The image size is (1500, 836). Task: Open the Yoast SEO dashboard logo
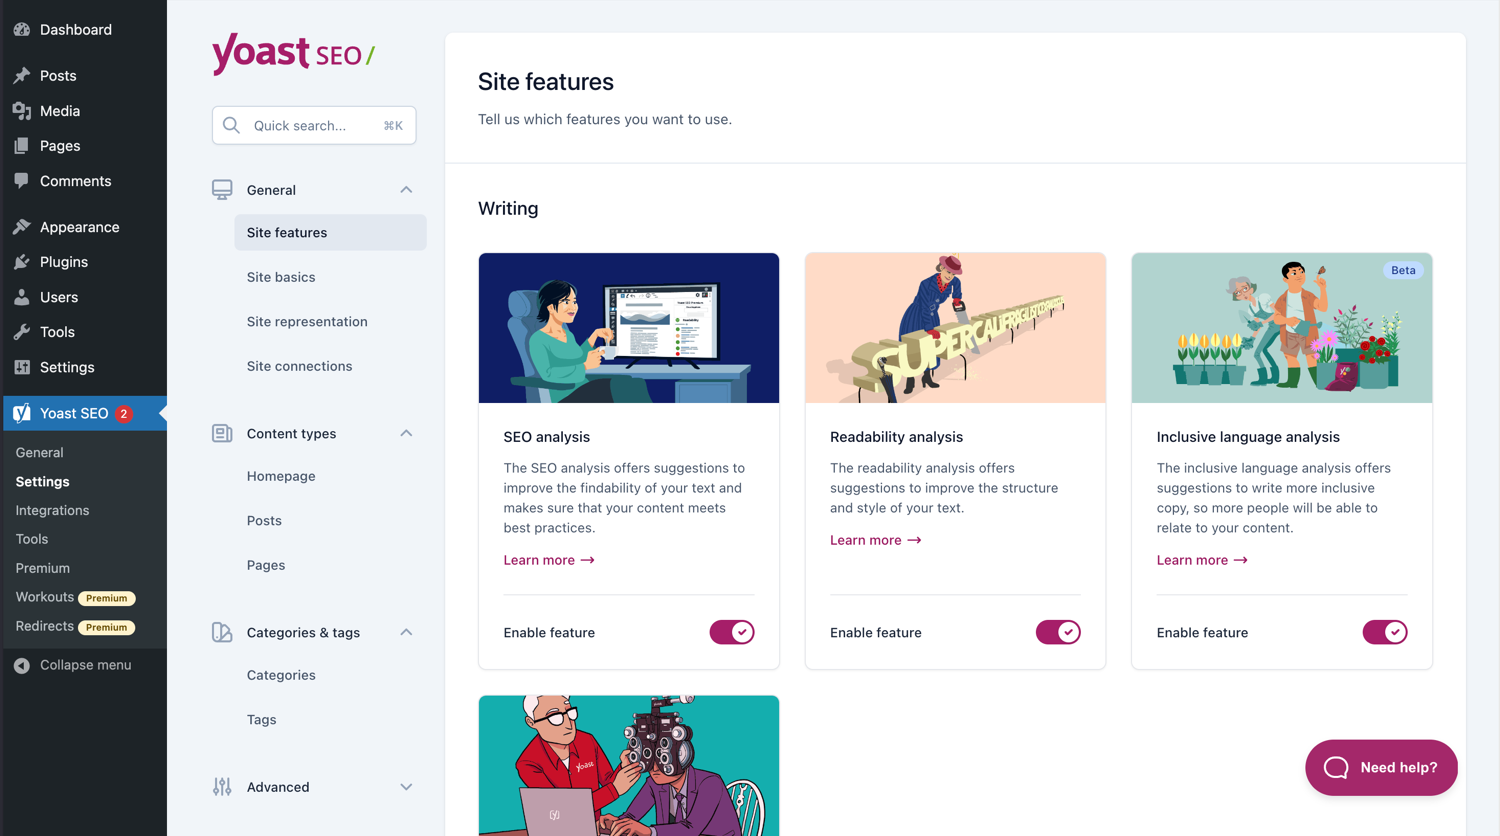(x=292, y=55)
